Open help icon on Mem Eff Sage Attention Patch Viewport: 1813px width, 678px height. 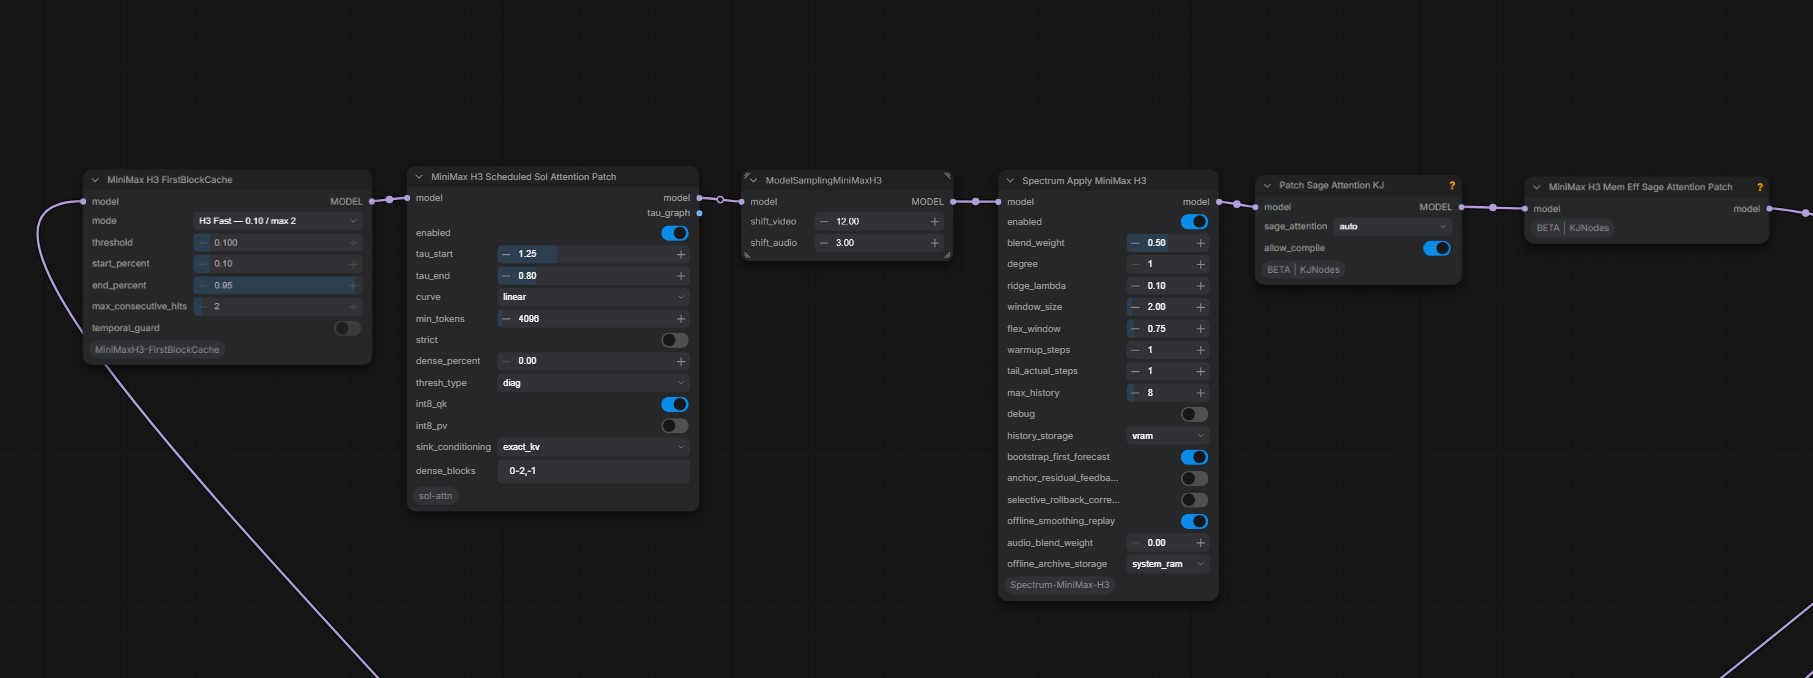[1760, 187]
